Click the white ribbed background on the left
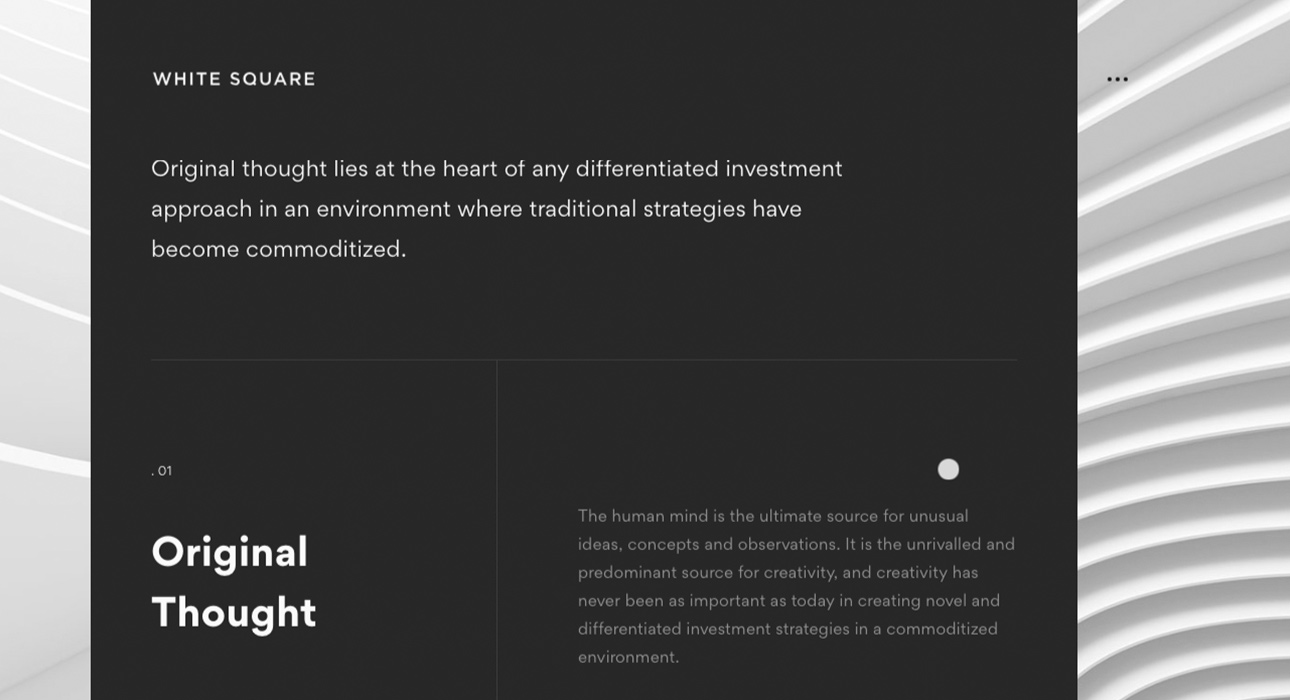This screenshot has width=1290, height=700. click(44, 350)
